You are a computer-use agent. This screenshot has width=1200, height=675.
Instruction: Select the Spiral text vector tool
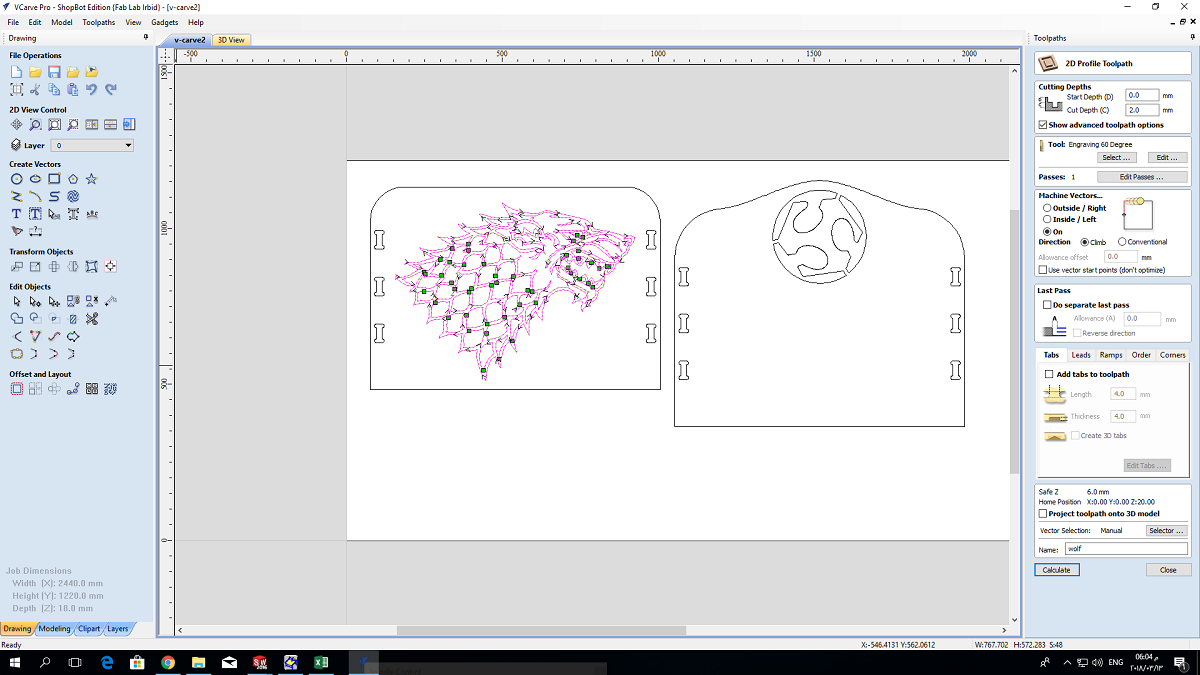(73, 197)
